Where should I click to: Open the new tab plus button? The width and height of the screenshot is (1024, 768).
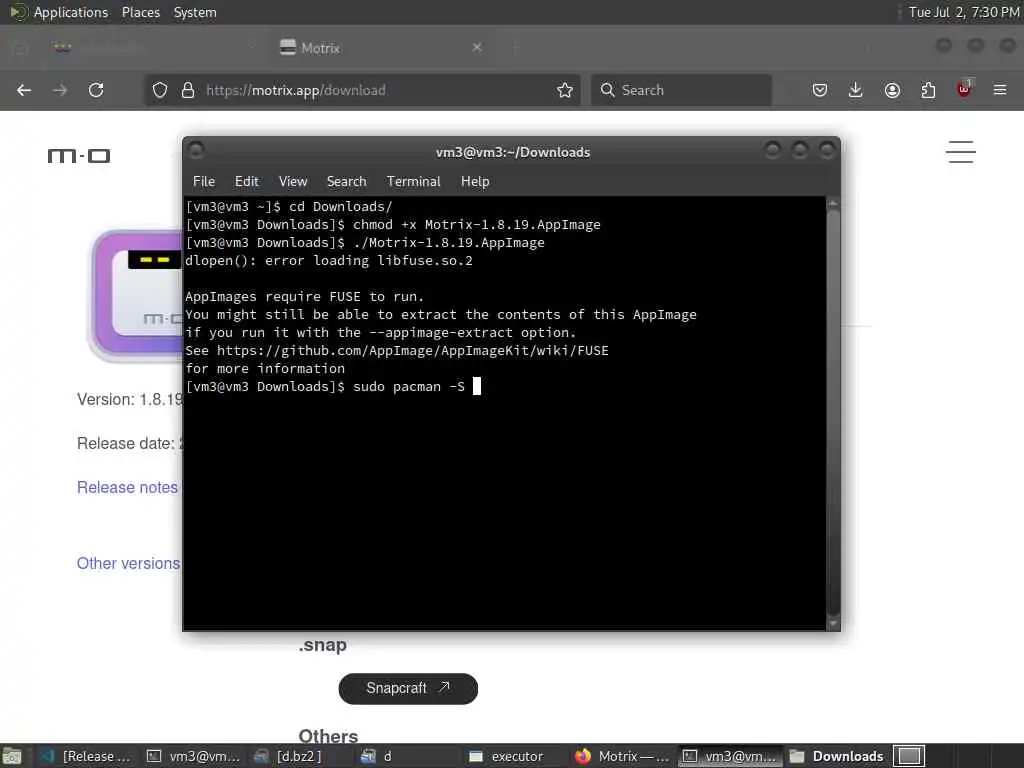(515, 47)
